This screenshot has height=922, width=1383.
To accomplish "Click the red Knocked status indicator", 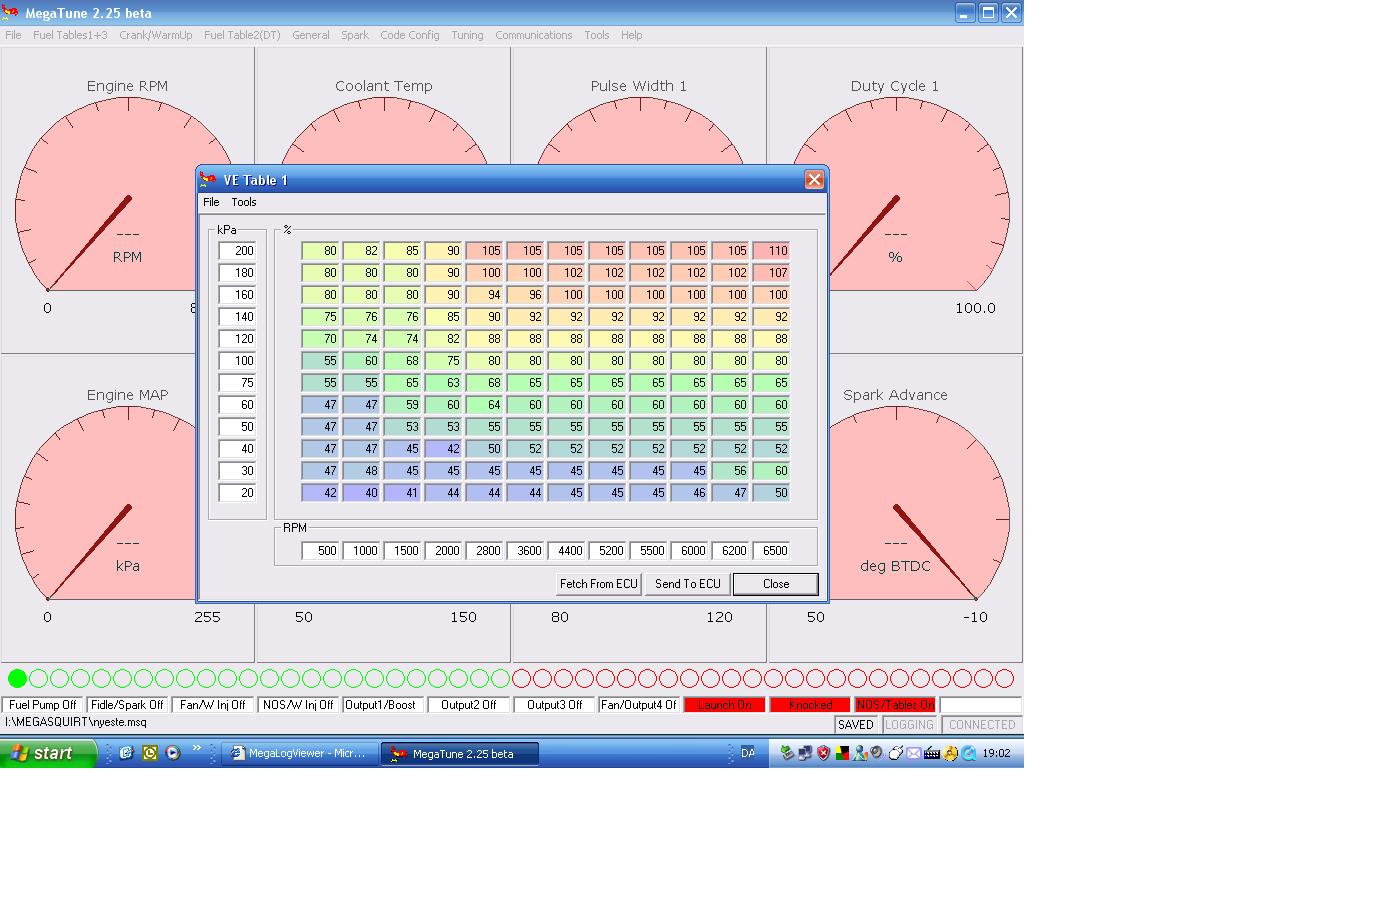I will (x=810, y=705).
